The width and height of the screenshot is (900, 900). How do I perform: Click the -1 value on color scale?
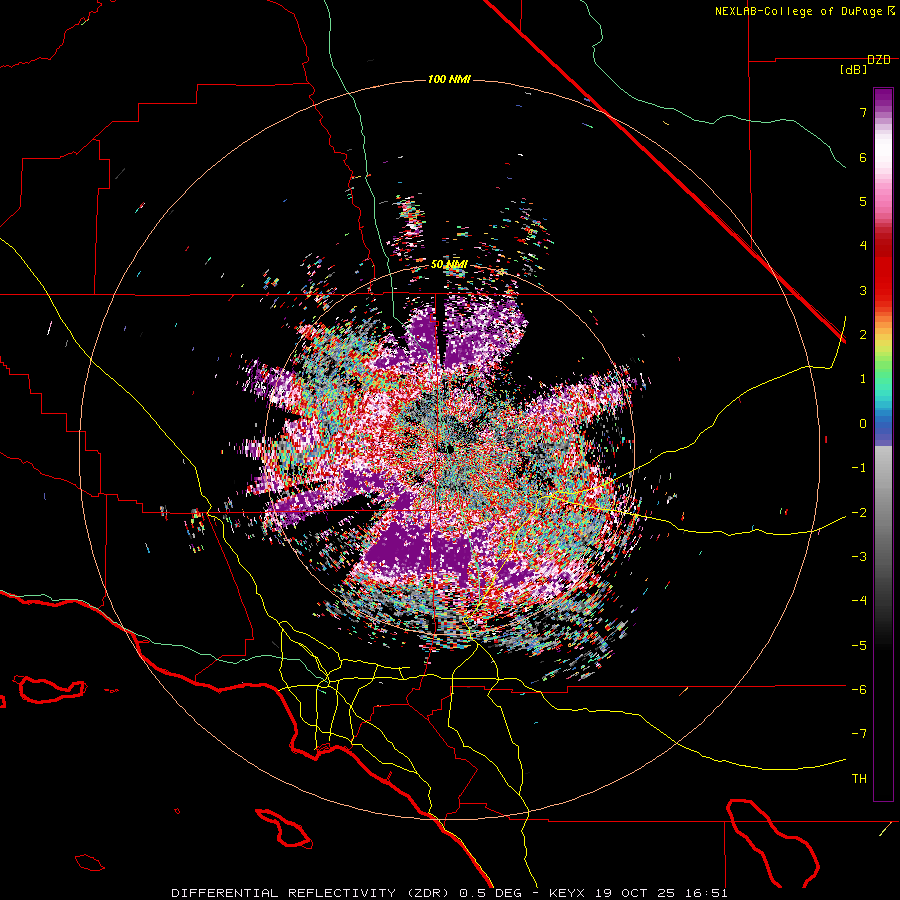[x=859, y=468]
